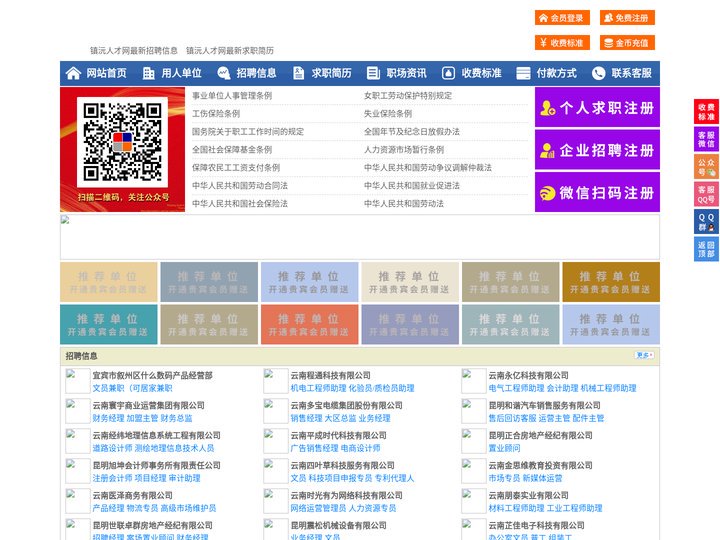Open 云南程通科技有限公司 company
Image resolution: width=720 pixels, height=540 pixels.
[x=331, y=375]
